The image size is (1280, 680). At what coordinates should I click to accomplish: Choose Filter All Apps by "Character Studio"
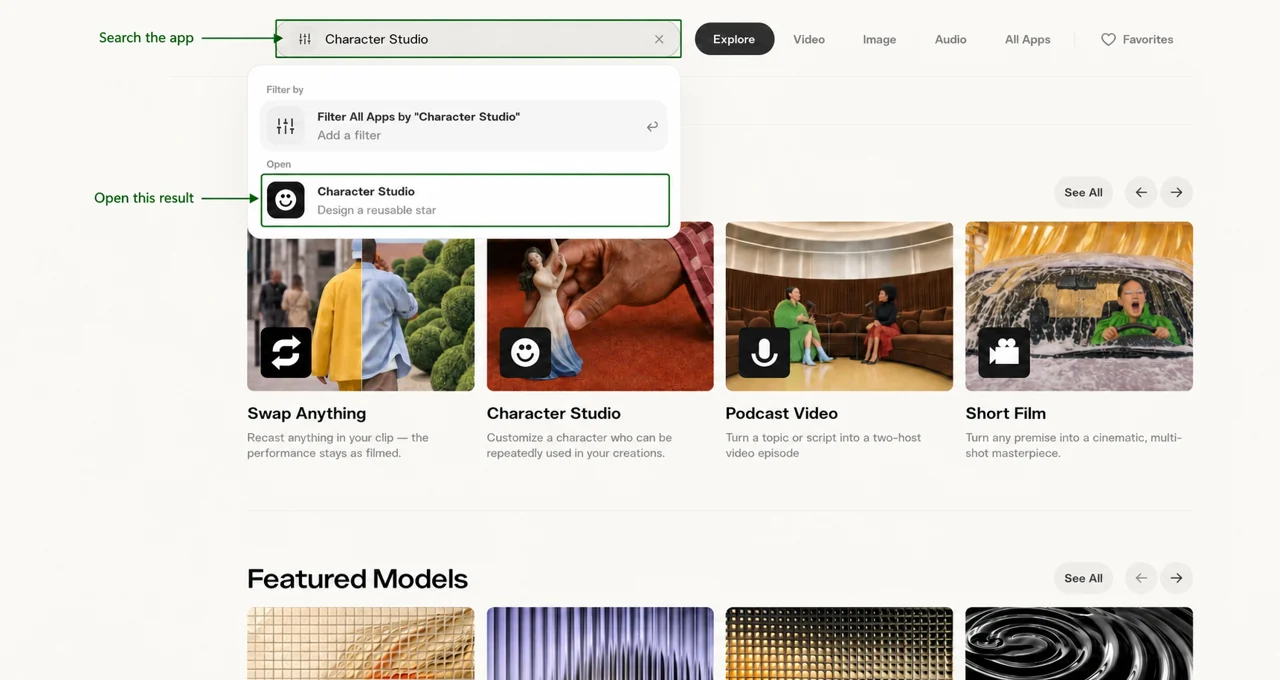[x=464, y=126]
